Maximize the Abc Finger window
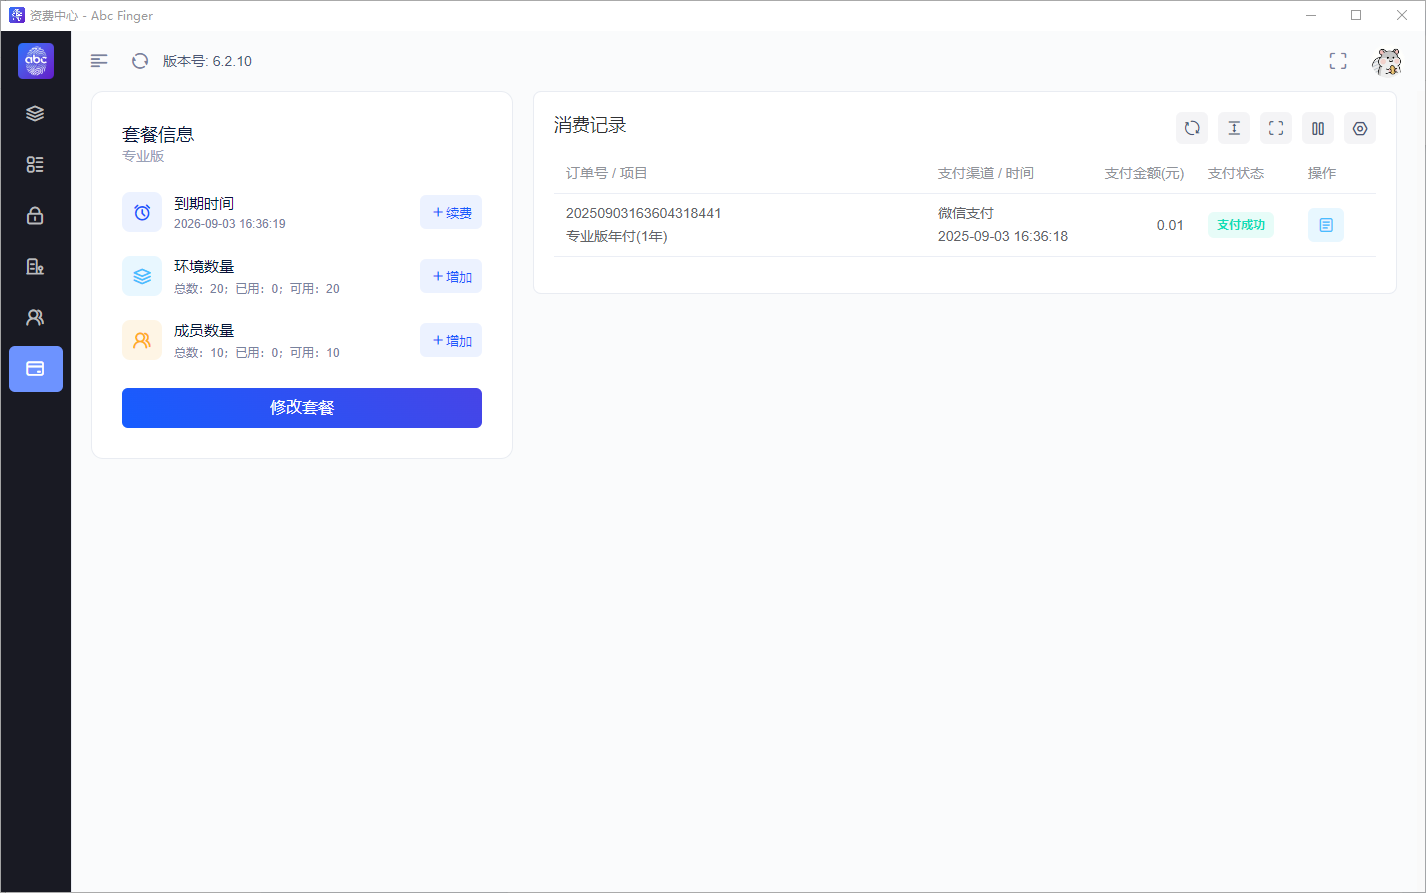The image size is (1426, 893). point(1356,15)
